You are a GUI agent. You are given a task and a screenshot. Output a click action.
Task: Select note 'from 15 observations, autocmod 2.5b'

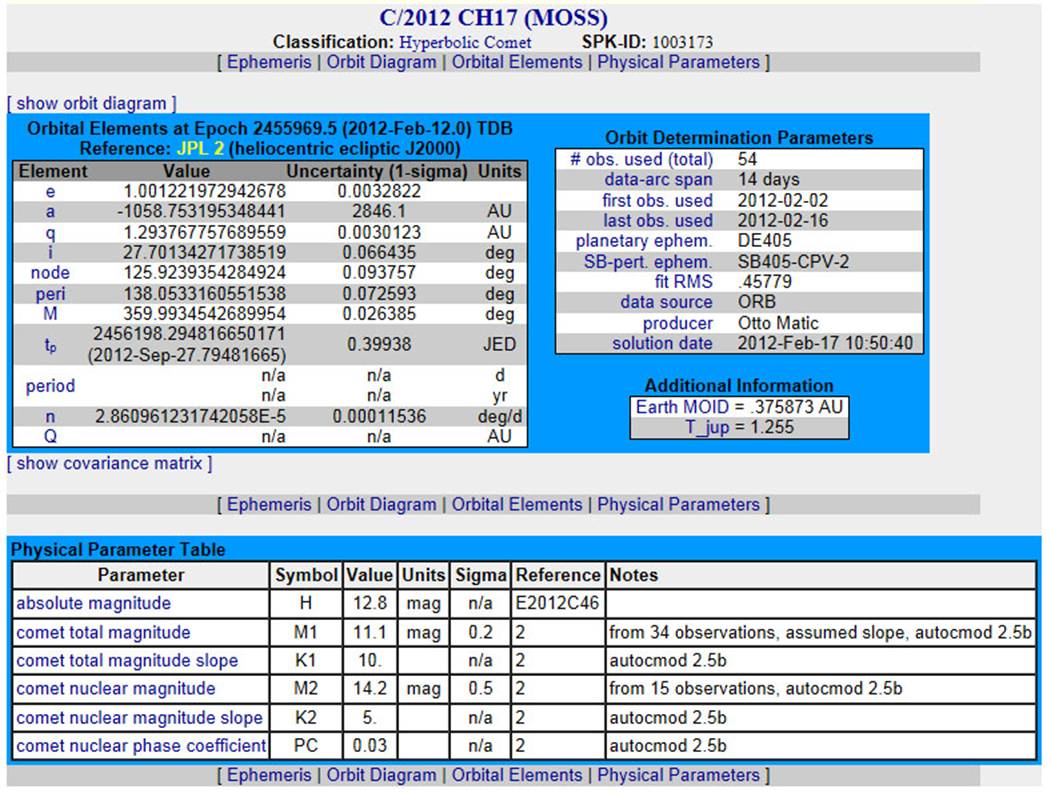coord(755,689)
